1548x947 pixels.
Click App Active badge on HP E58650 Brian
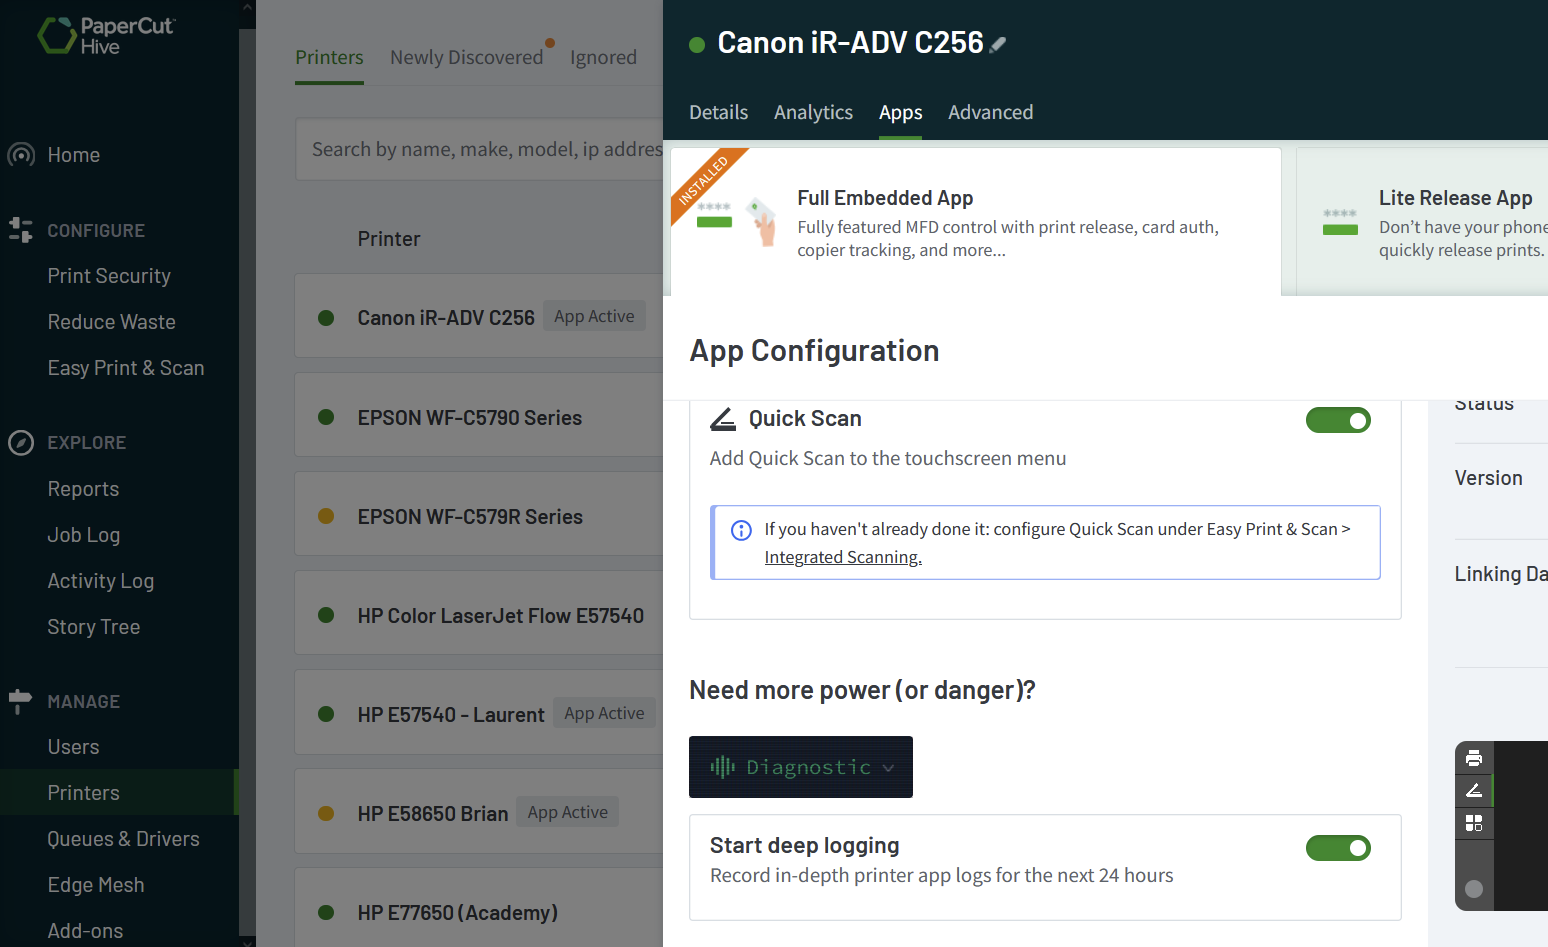[x=568, y=813]
